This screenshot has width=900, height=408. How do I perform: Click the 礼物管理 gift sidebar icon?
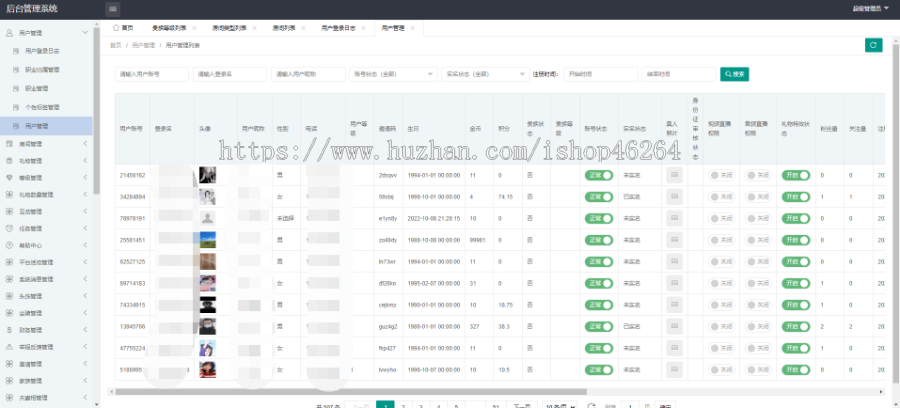pyautogui.click(x=9, y=161)
